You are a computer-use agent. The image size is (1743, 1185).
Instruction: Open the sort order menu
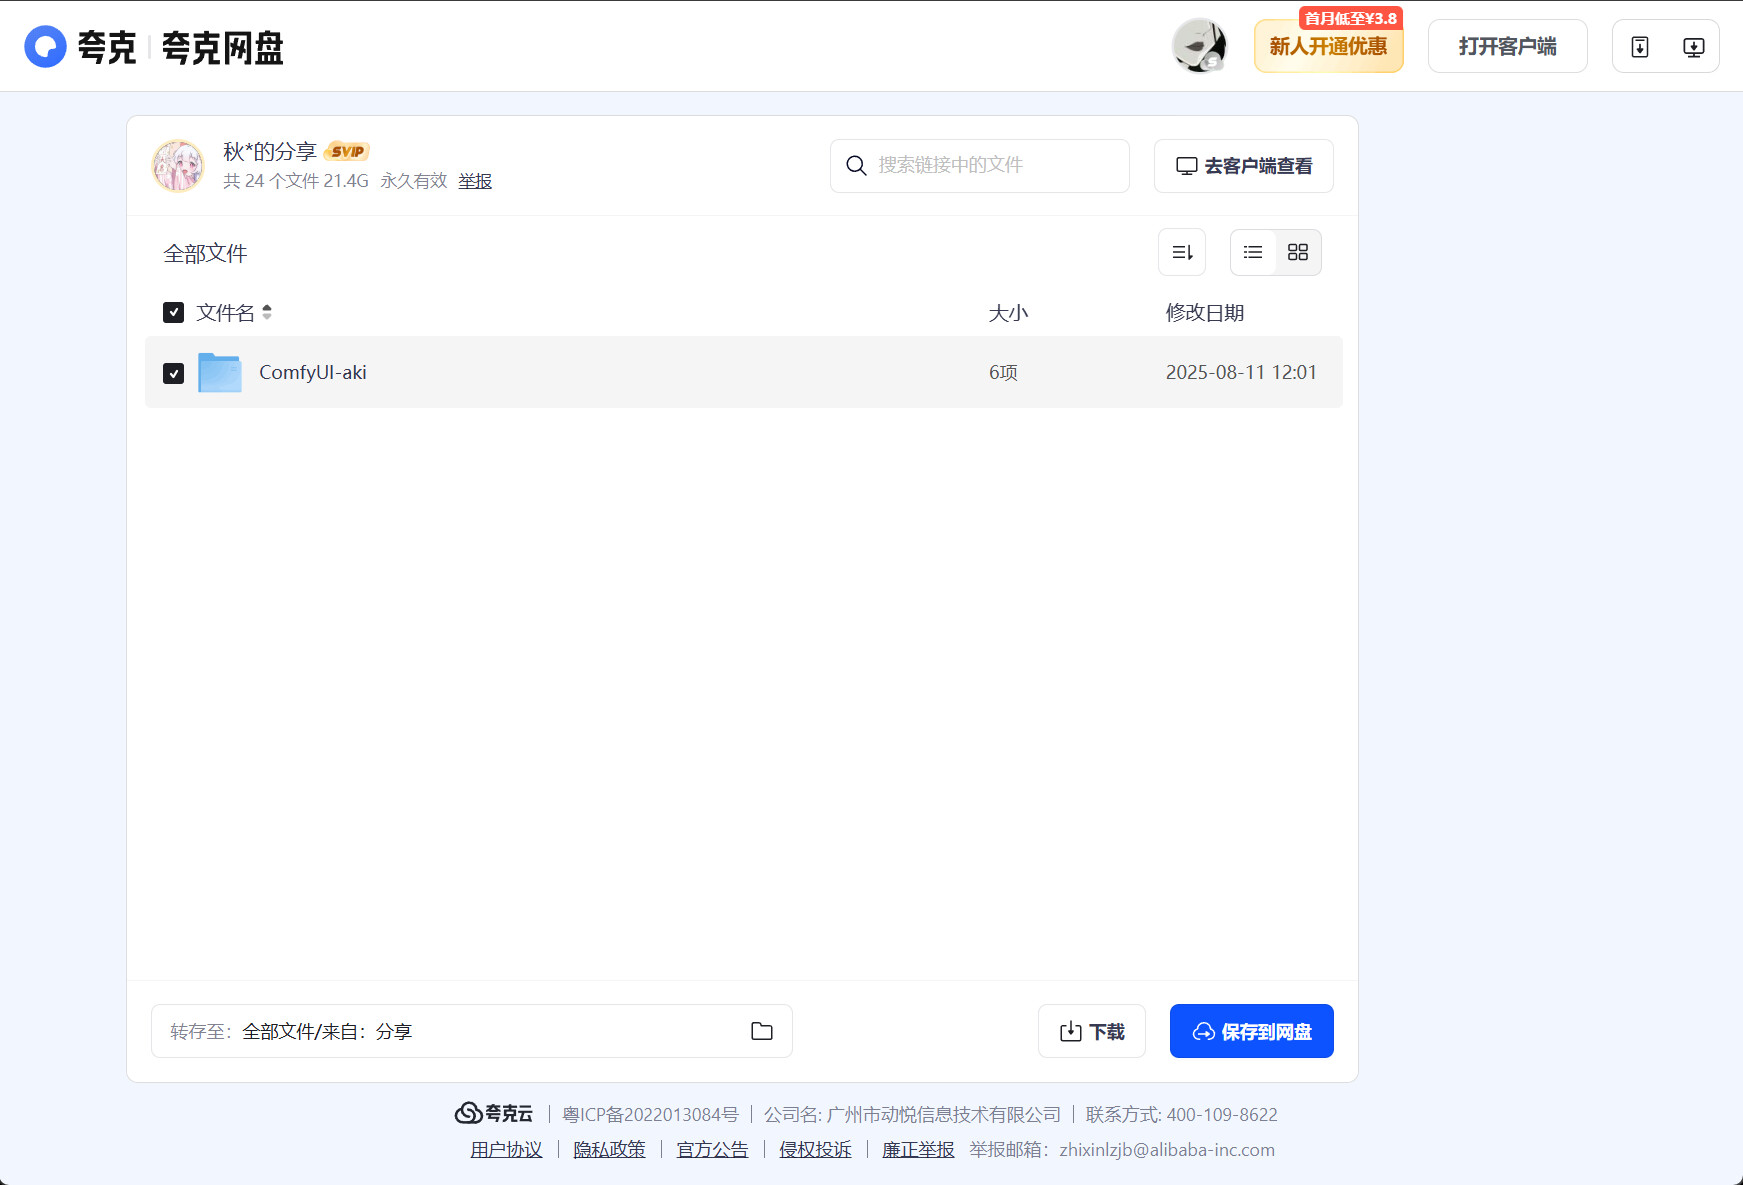coord(1182,252)
